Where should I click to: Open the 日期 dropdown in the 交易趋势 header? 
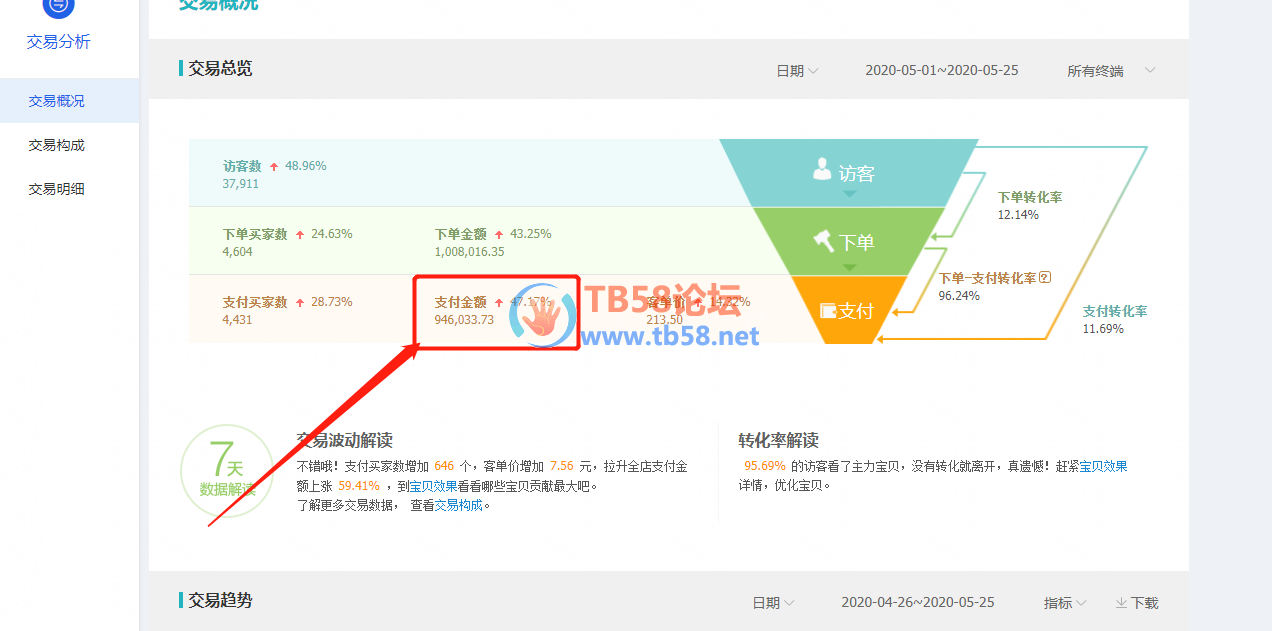773,603
